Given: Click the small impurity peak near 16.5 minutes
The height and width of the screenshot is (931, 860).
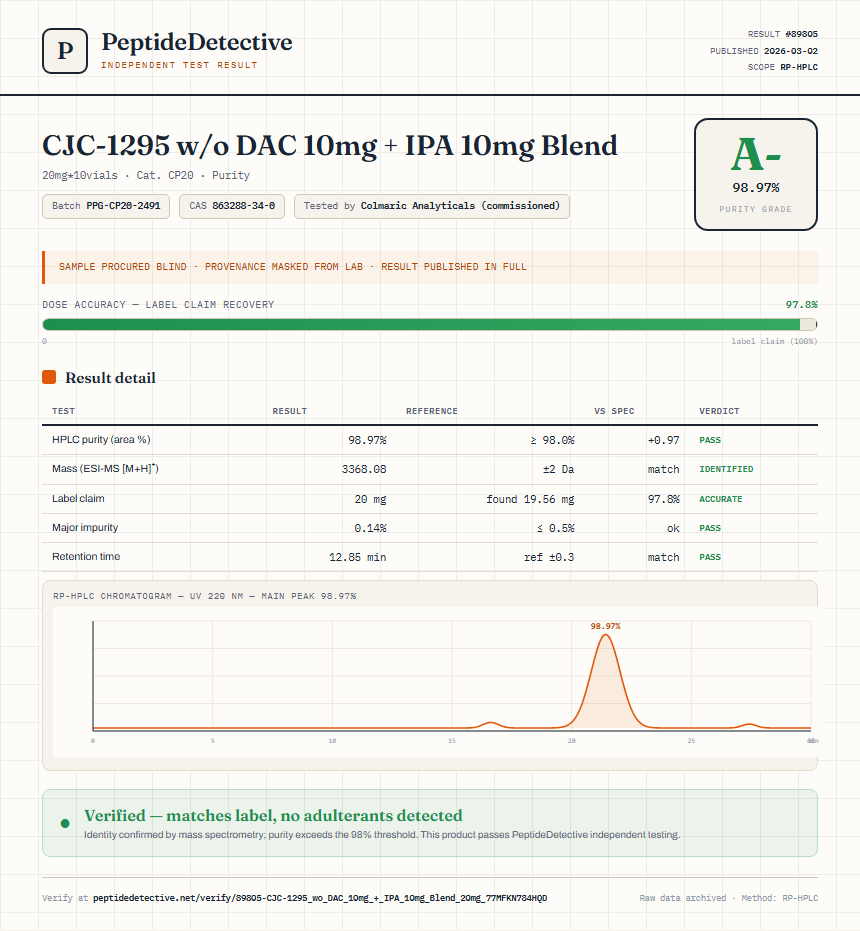Looking at the screenshot, I should (x=491, y=724).
